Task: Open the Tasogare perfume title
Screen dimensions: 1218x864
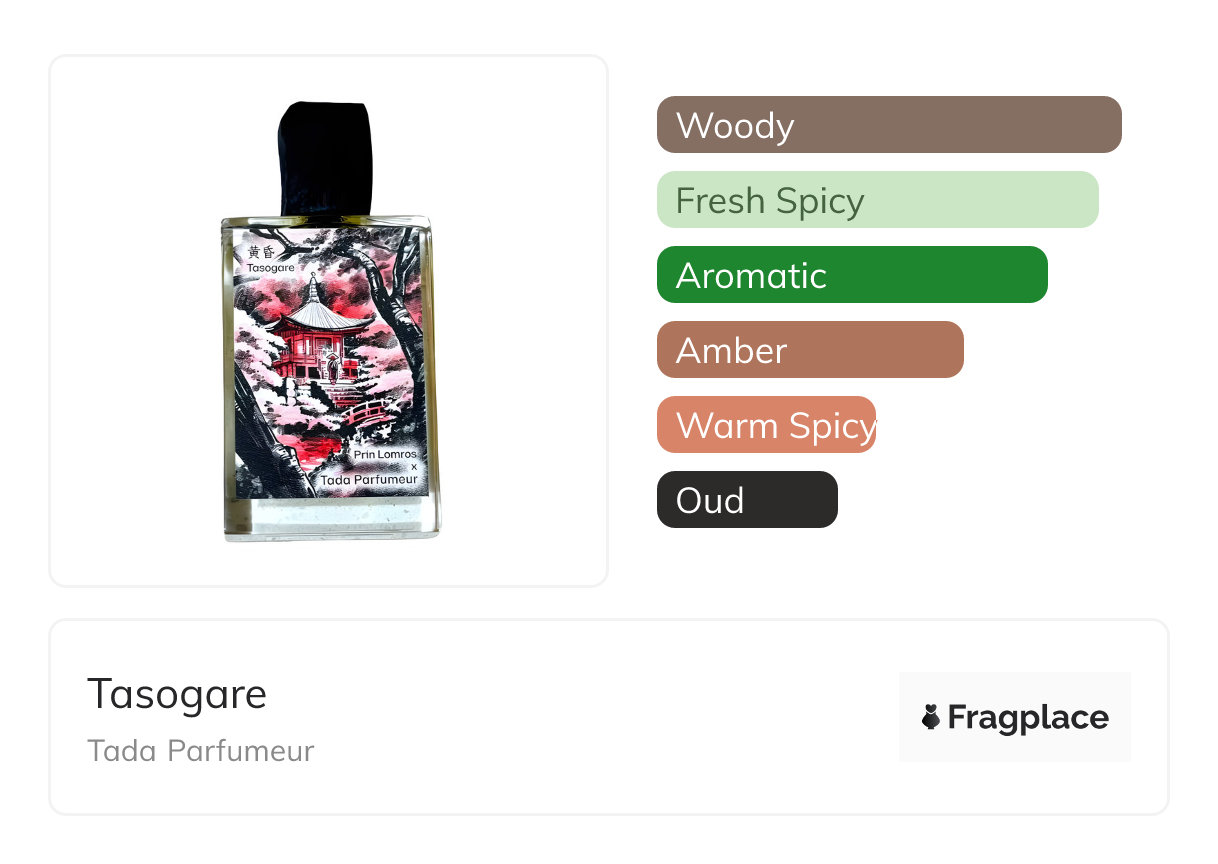Action: [x=177, y=693]
